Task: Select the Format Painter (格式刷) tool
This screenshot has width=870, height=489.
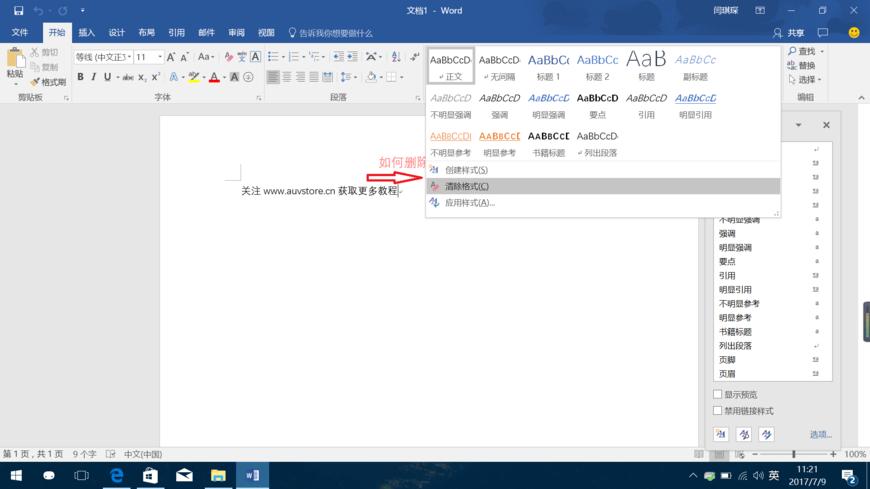Action: [x=48, y=82]
